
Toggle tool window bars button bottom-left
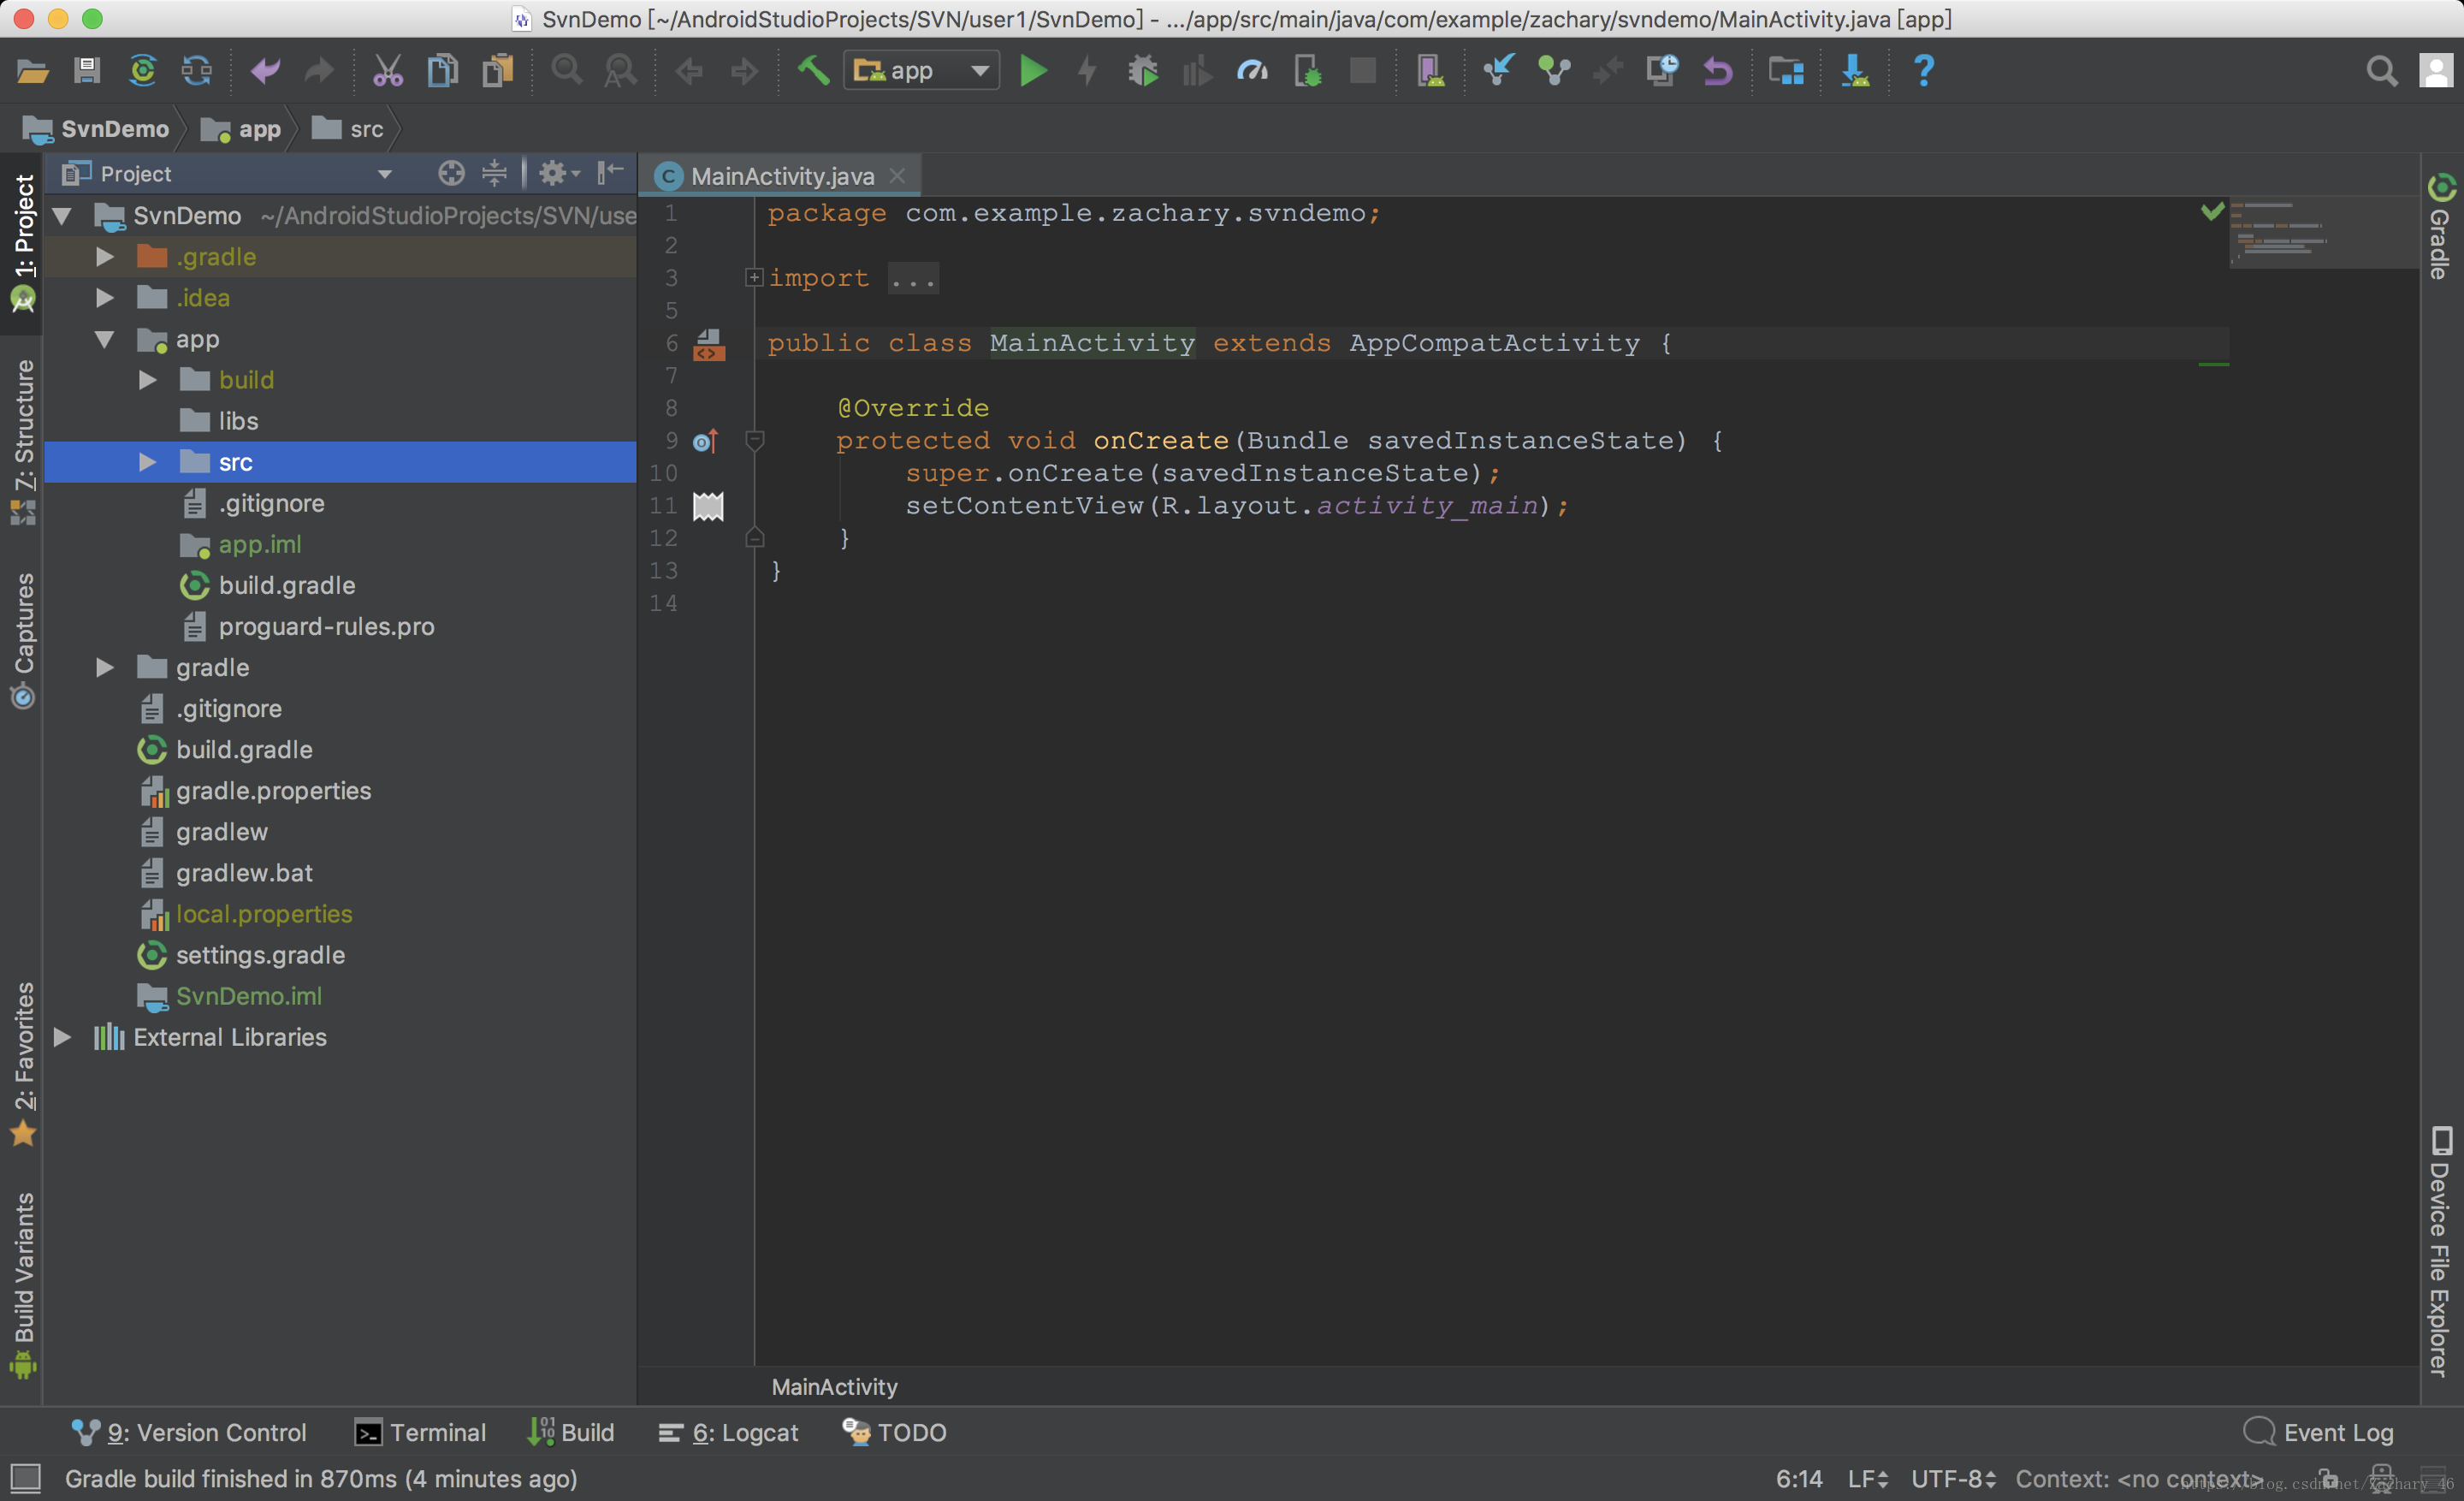(x=25, y=1477)
